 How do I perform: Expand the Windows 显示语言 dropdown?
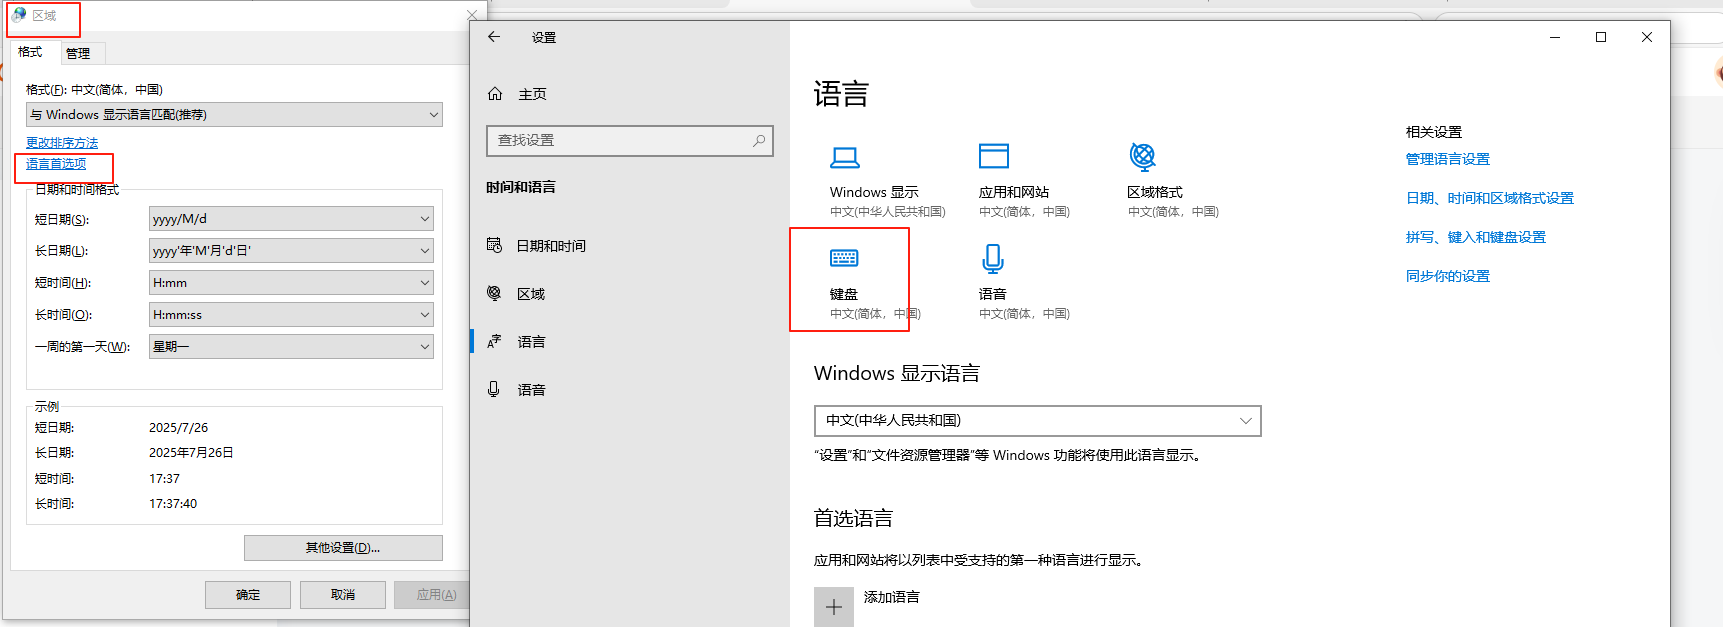1038,421
